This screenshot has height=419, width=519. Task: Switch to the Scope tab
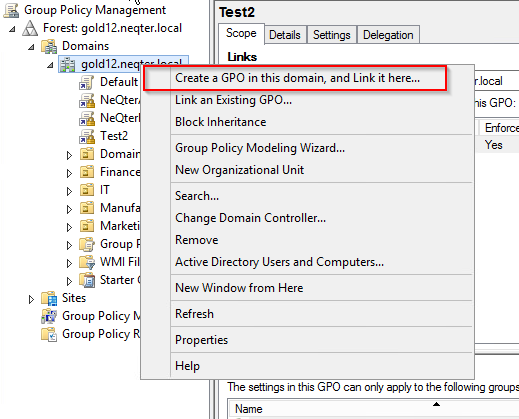241,33
